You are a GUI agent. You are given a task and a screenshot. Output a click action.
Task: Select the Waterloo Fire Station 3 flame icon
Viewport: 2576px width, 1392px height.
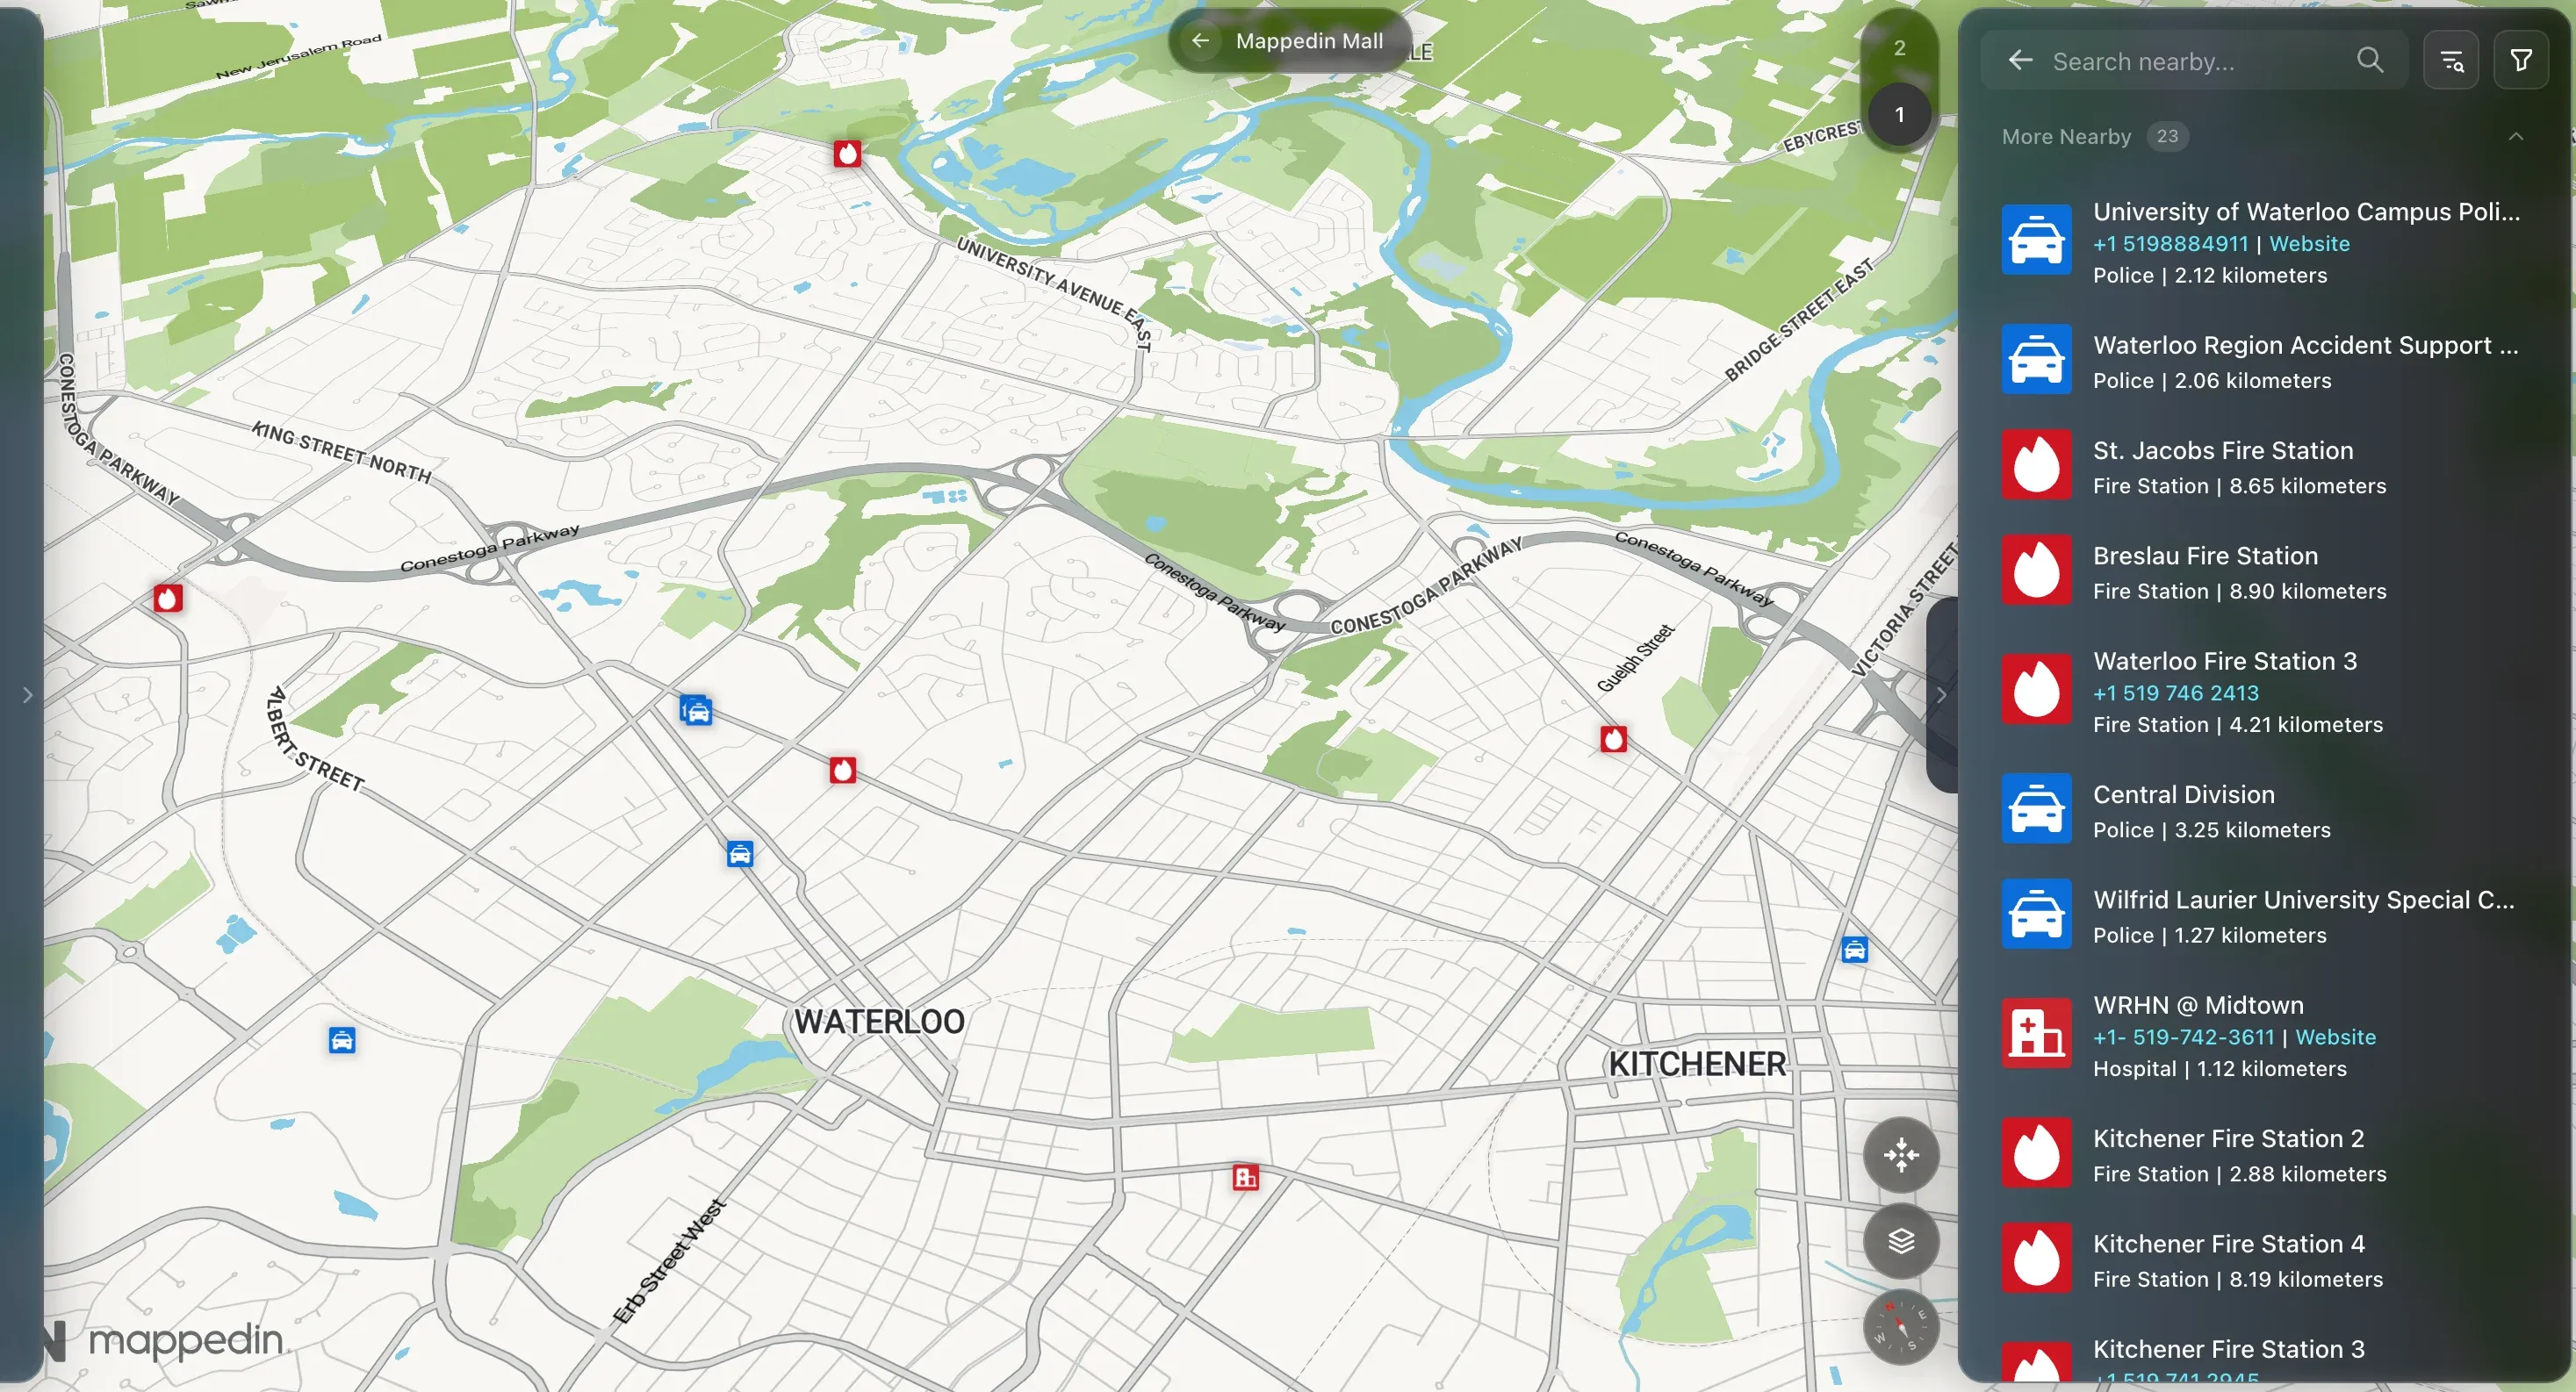click(2036, 689)
